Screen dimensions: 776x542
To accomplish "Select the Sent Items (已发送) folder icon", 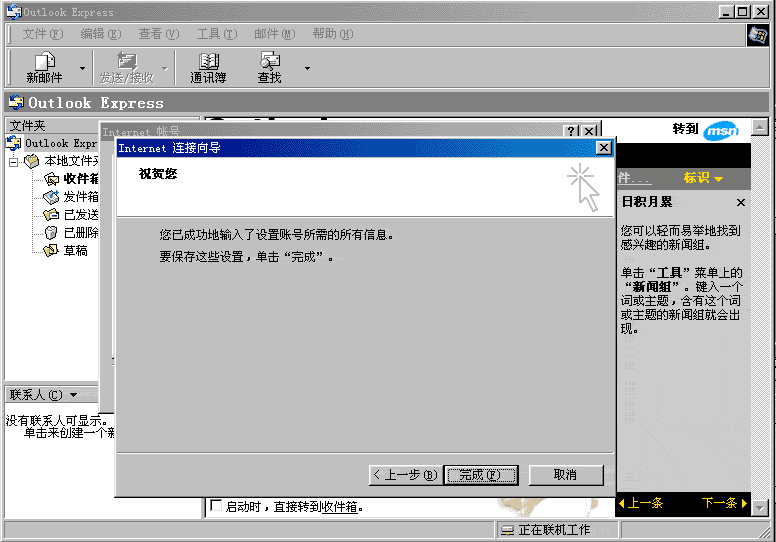I will 51,215.
